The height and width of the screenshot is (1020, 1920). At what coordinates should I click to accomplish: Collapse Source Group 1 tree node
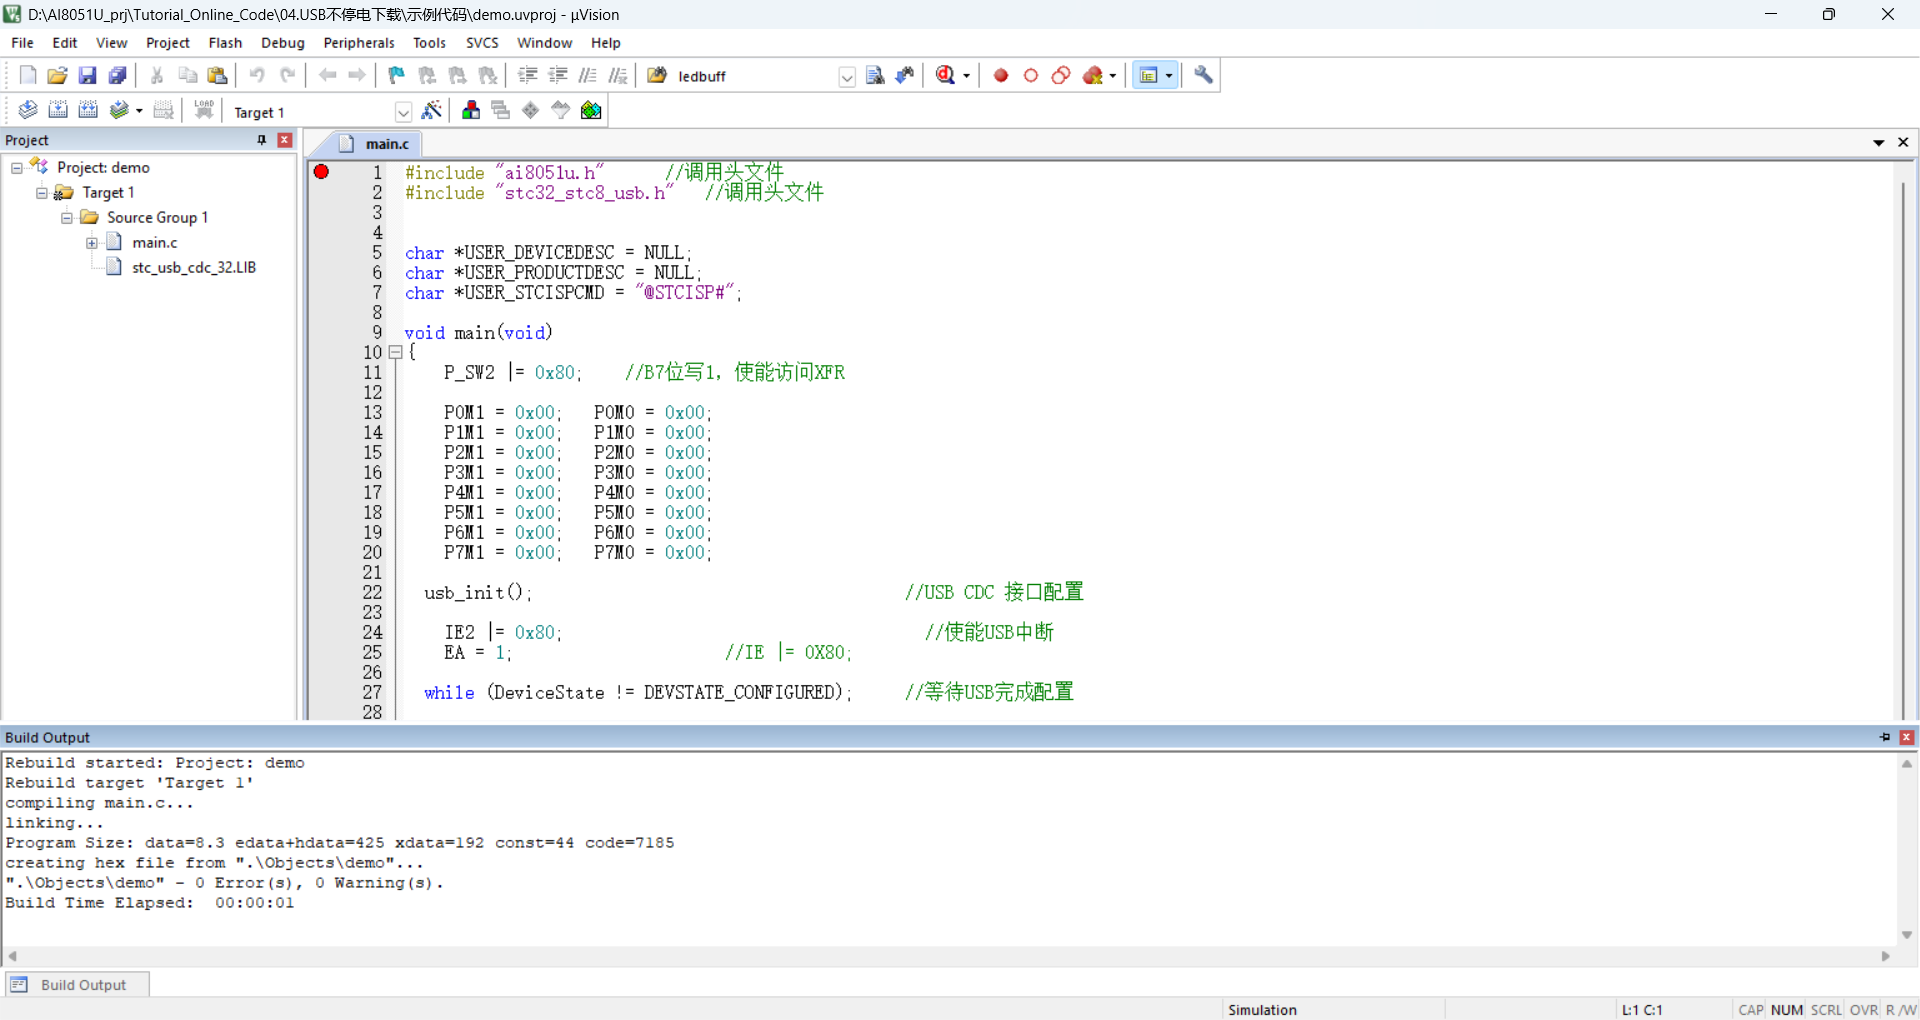tap(67, 218)
